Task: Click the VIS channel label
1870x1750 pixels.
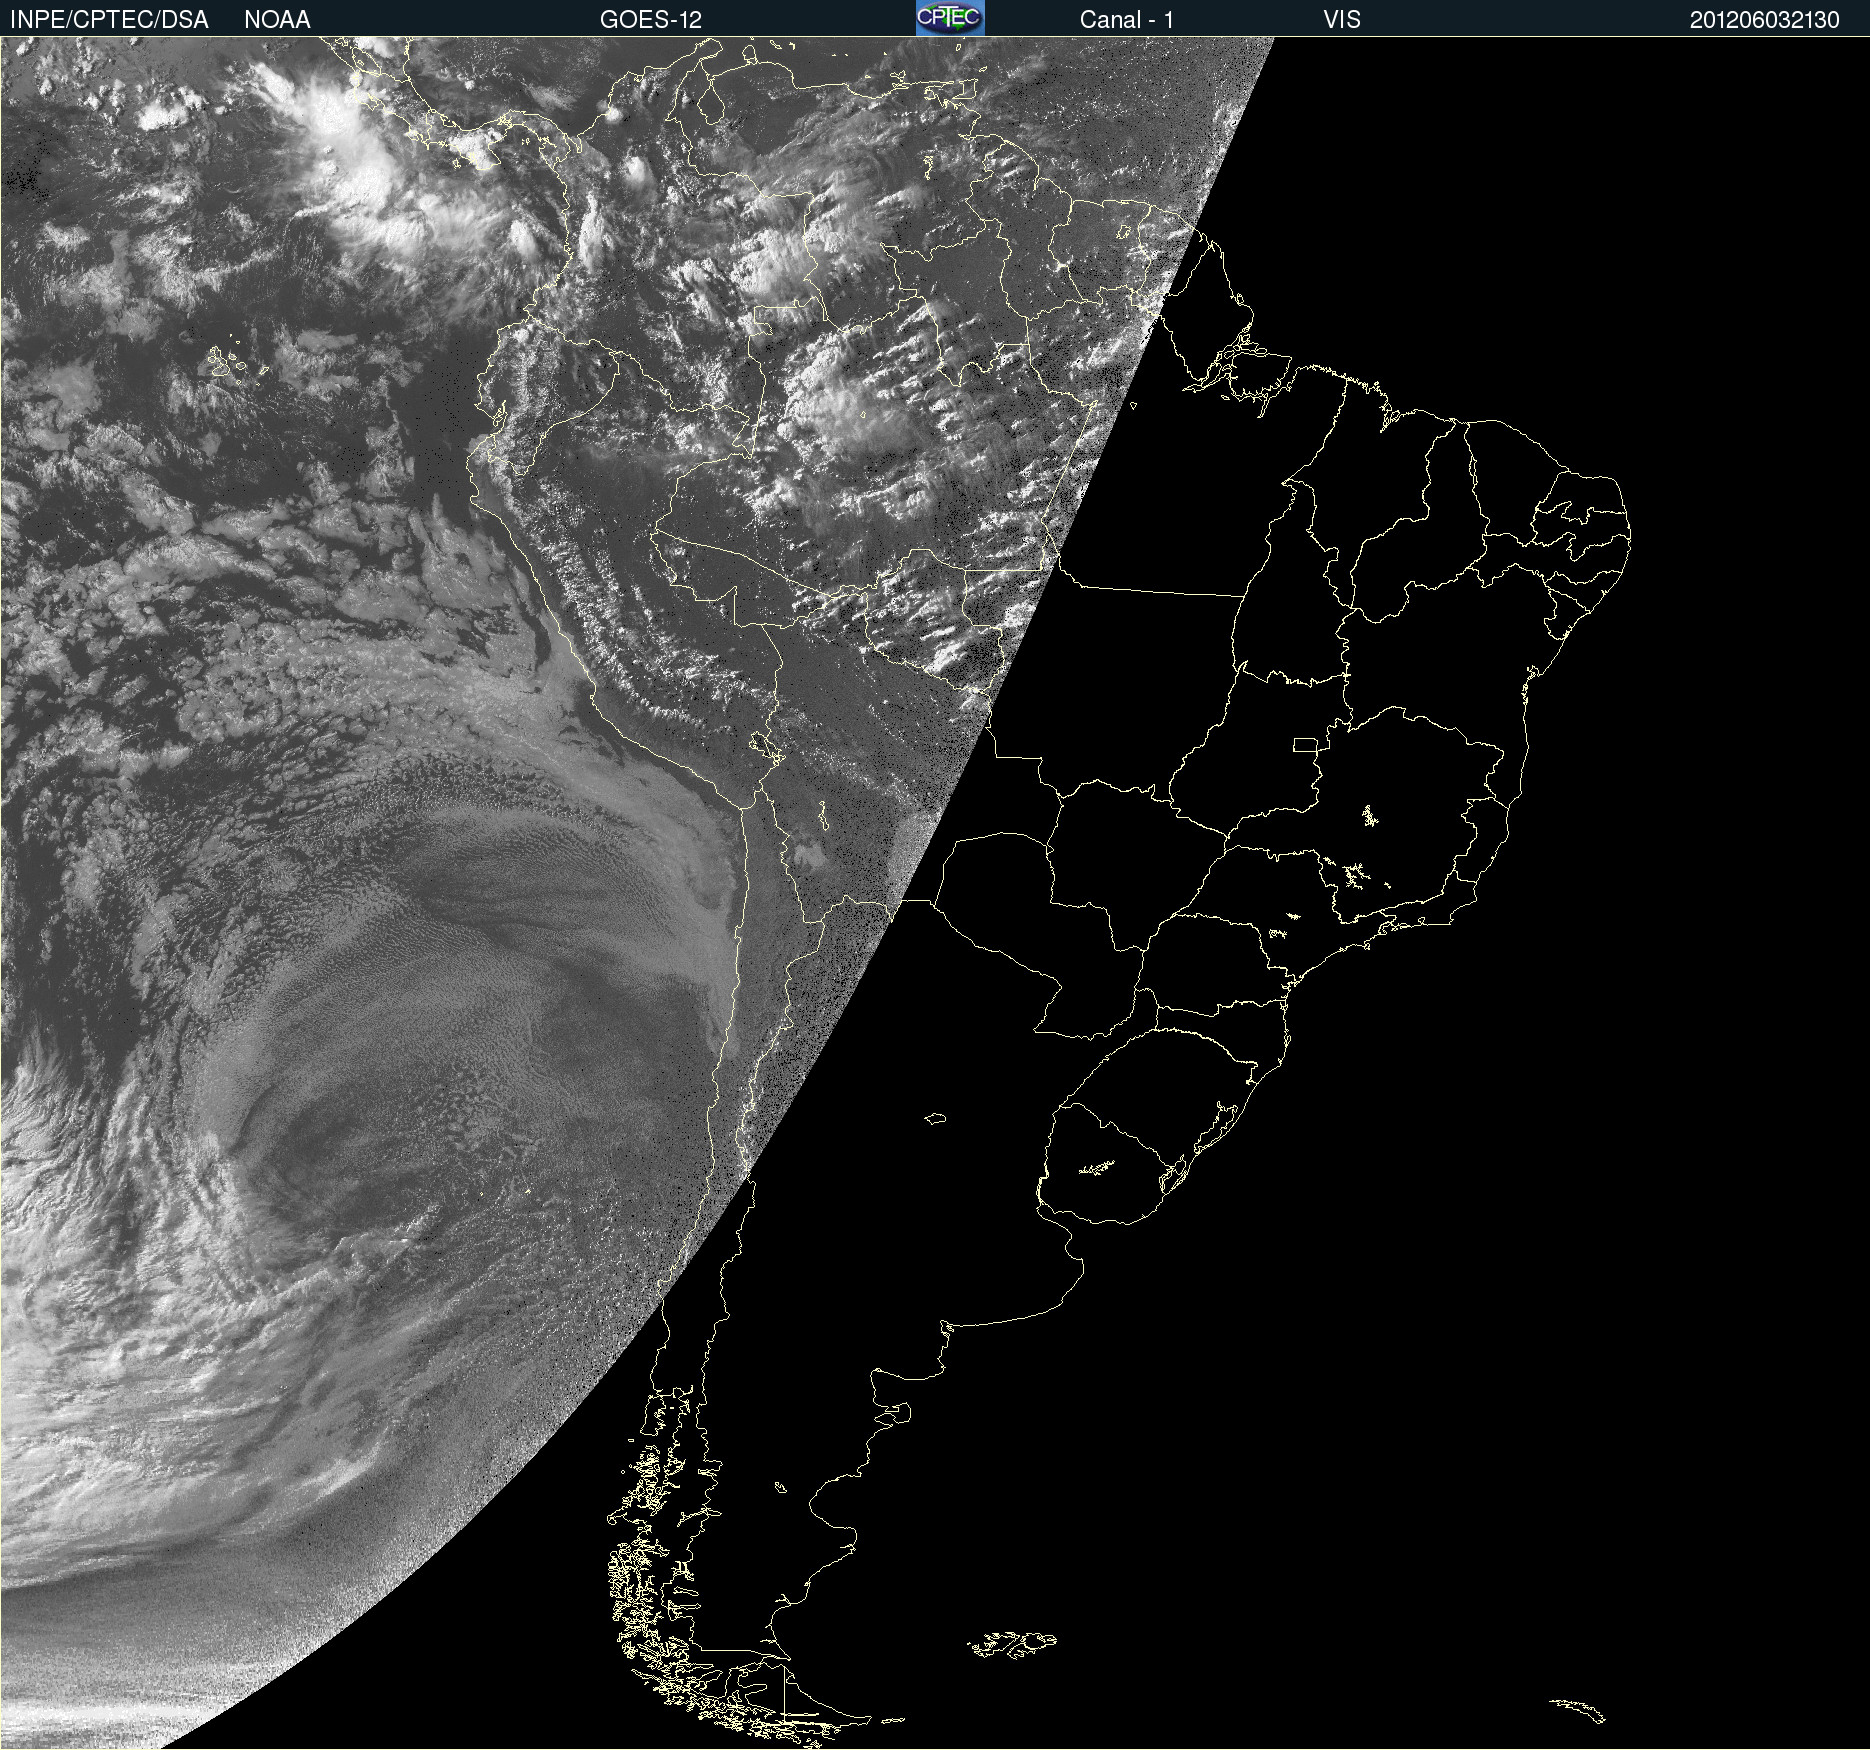Action: point(1342,20)
